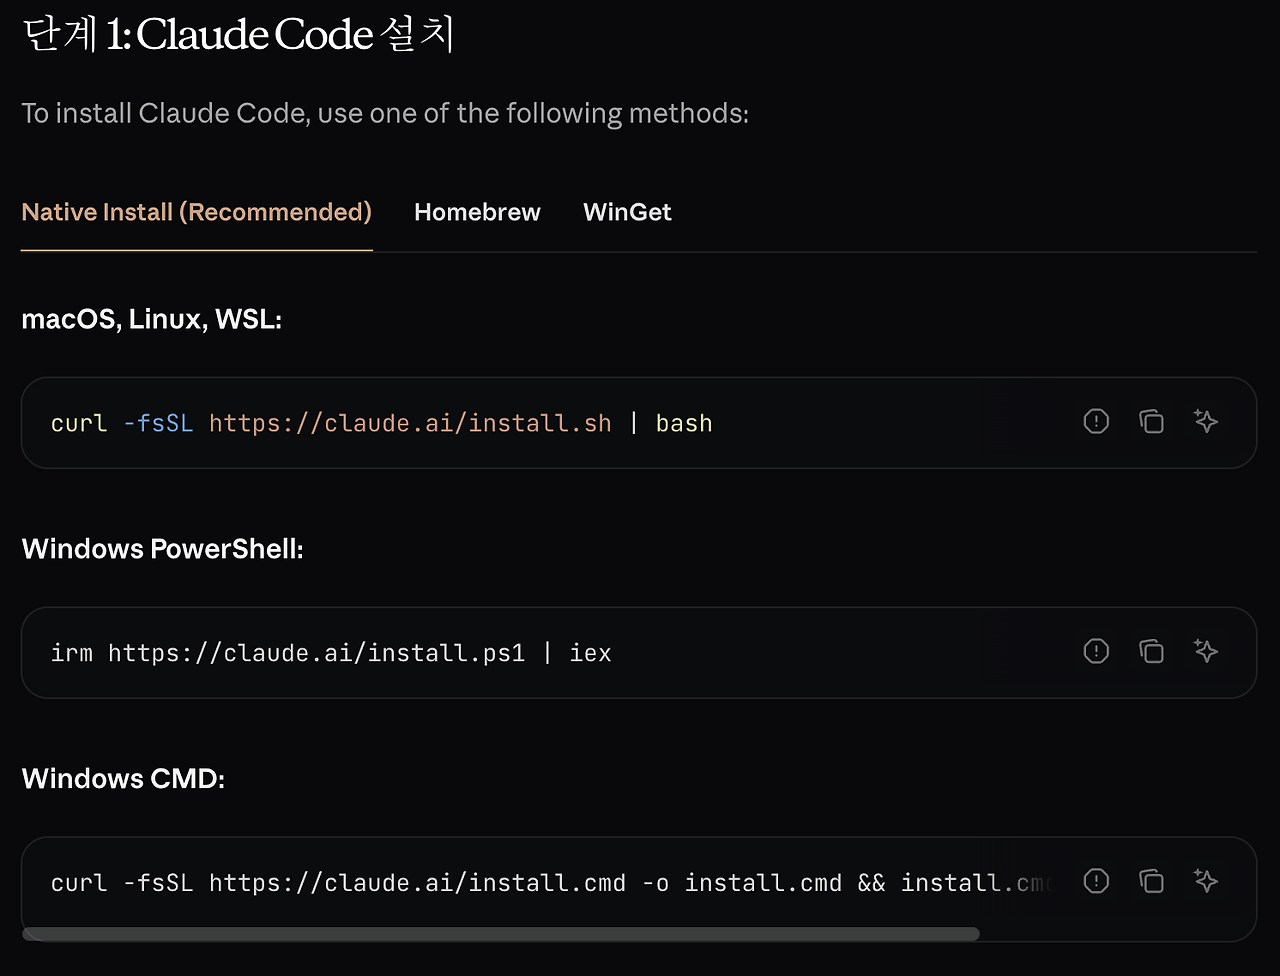Switch to the Homebrew tab

coord(477,212)
